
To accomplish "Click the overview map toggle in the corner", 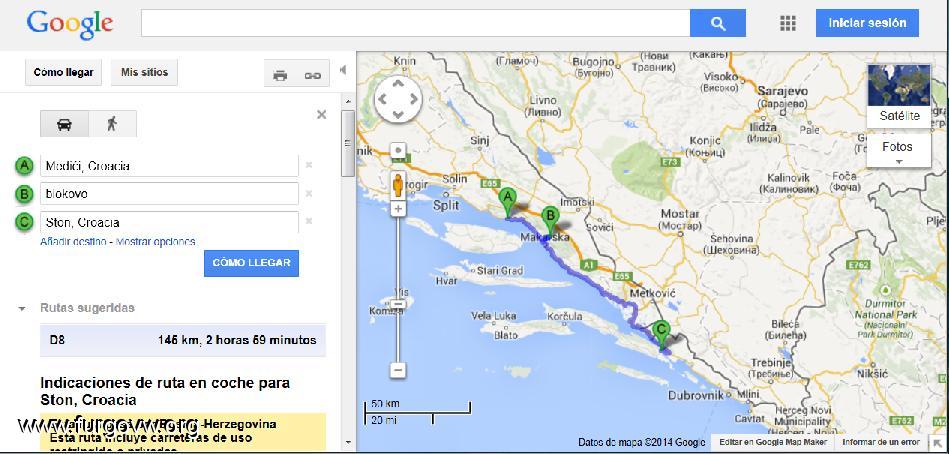I will pyautogui.click(x=936, y=443).
